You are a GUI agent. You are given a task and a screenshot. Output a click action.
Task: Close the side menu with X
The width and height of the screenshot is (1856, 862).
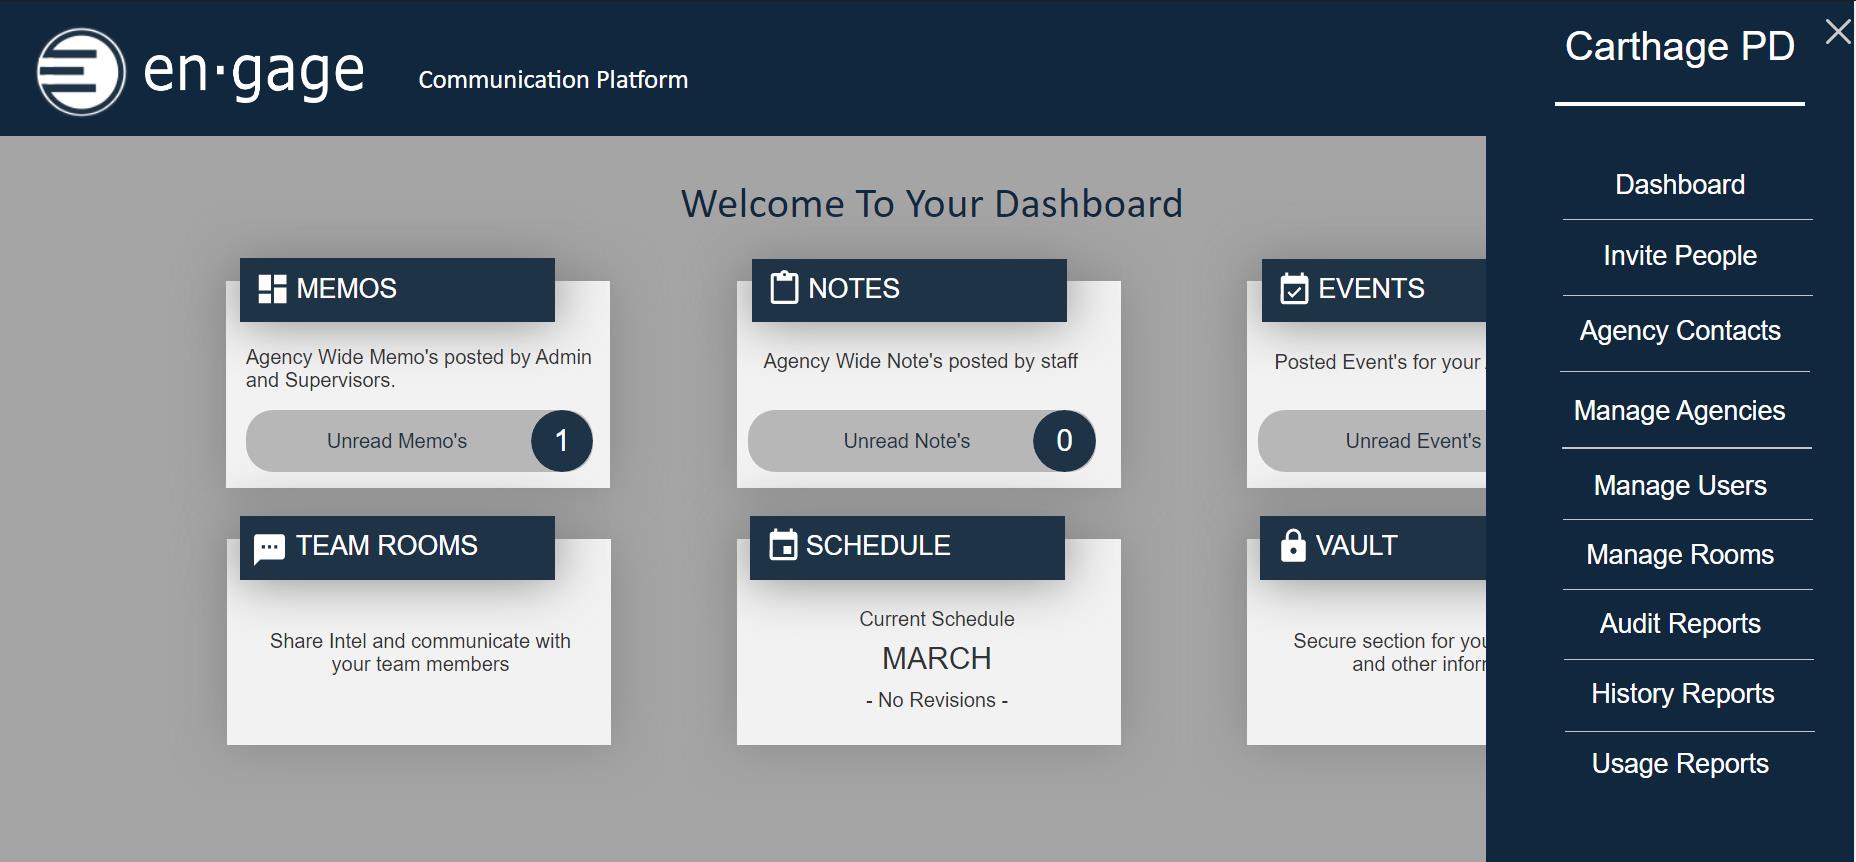pyautogui.click(x=1838, y=32)
